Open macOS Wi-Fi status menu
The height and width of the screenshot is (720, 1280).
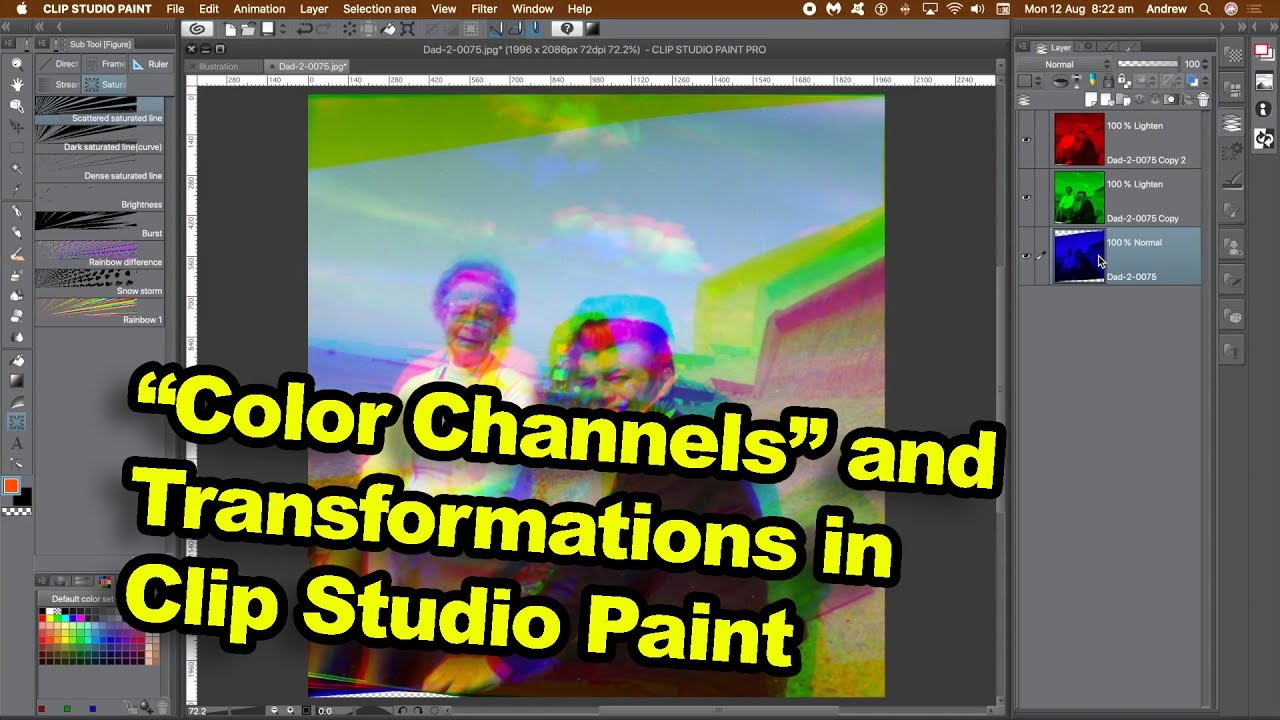954,9
